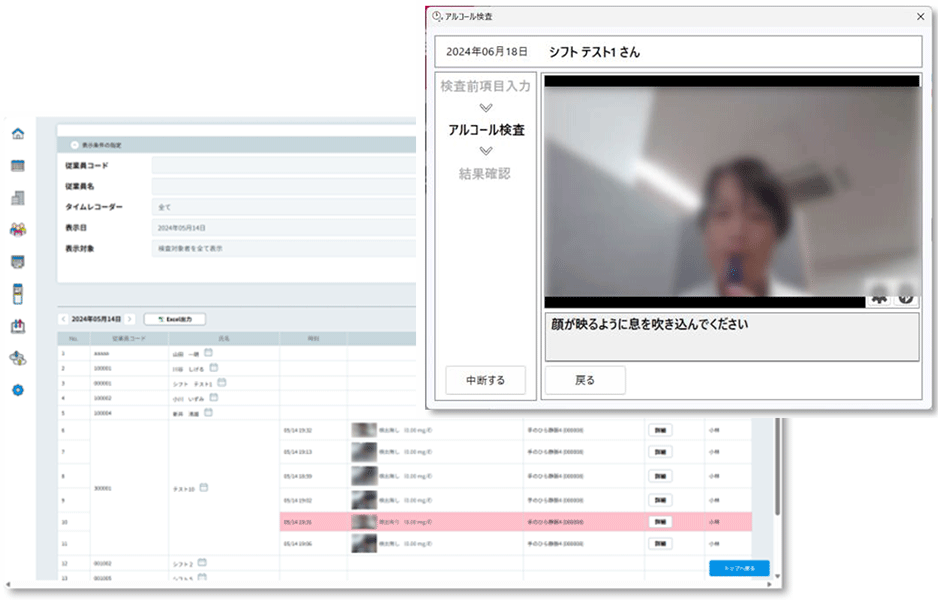Viewport: 940px width, 600px height.
Task: Go to next date with right arrow
Action: pyautogui.click(x=130, y=319)
